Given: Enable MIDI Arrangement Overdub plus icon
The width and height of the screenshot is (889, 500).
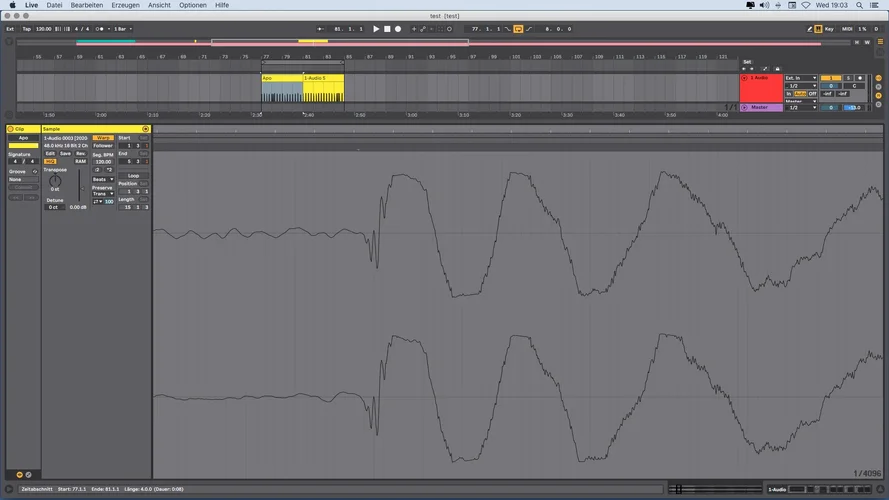Looking at the screenshot, I should (414, 29).
